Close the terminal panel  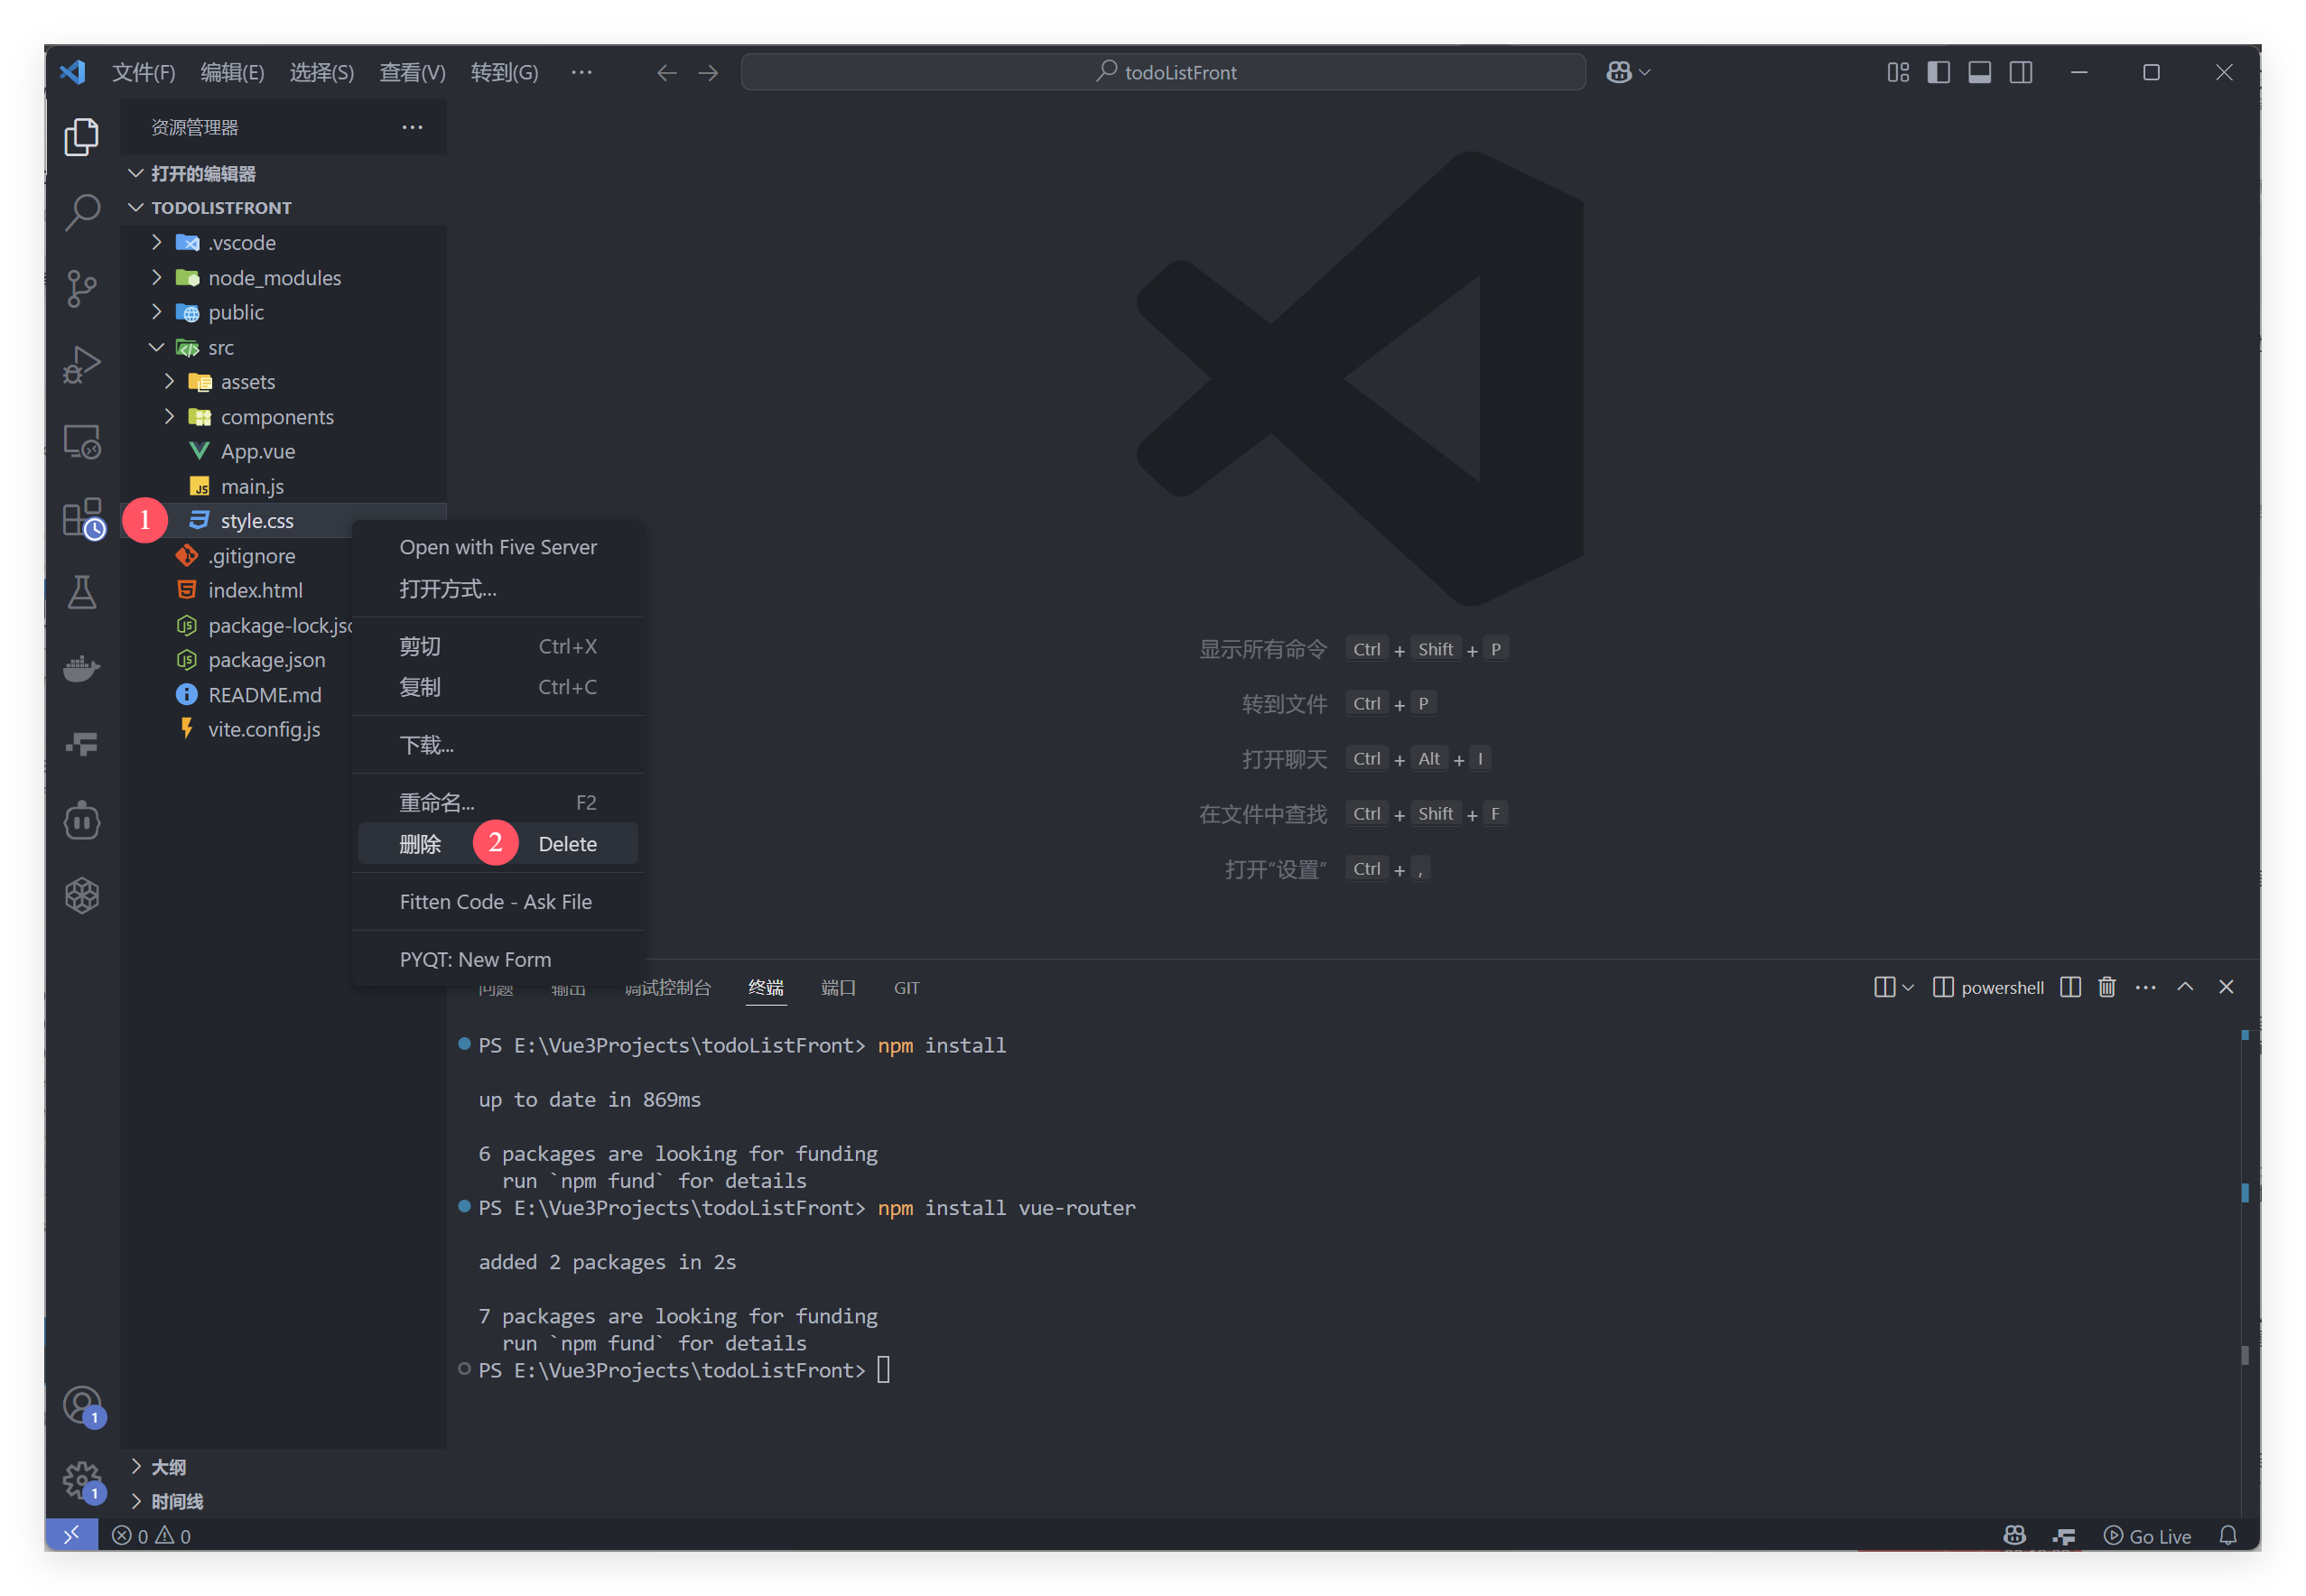[x=2225, y=987]
